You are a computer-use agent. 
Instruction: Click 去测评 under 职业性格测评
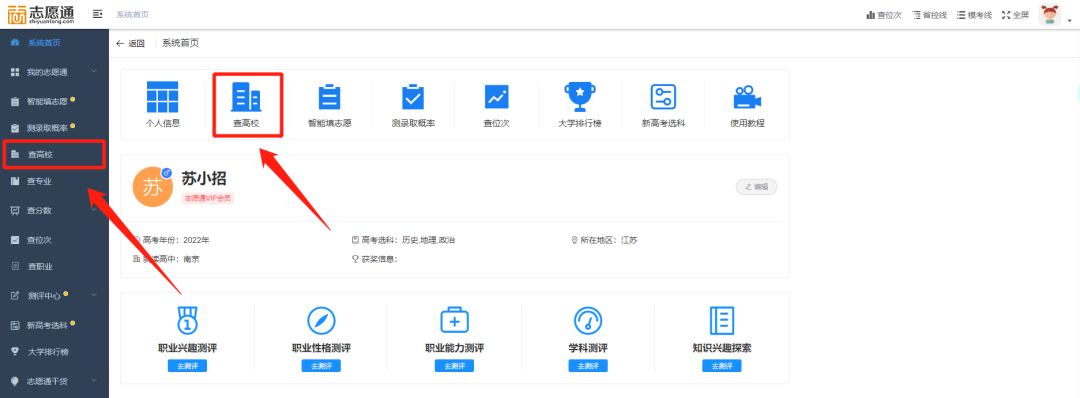[x=321, y=366]
